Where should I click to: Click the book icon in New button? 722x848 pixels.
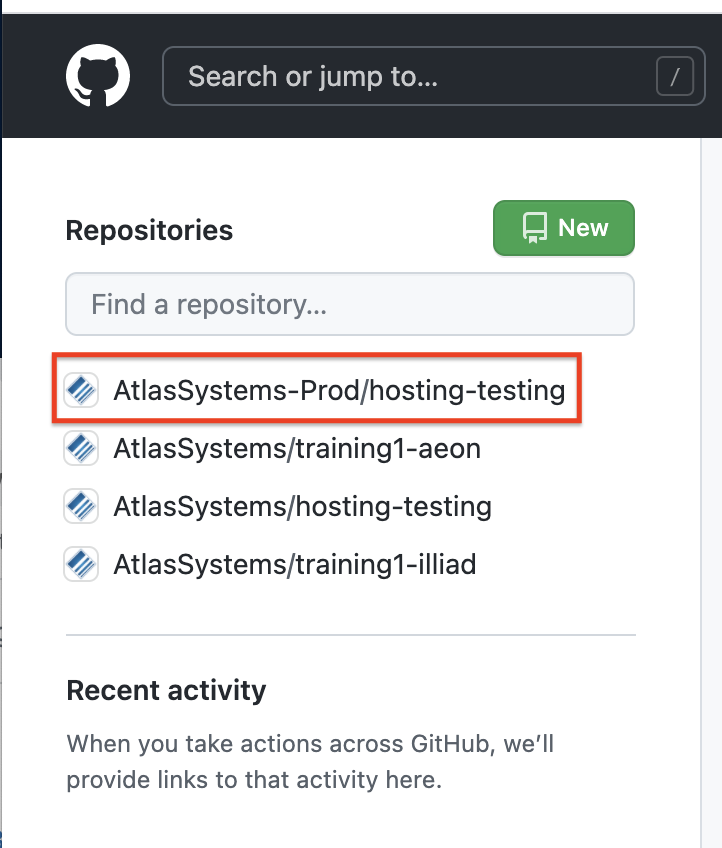534,228
